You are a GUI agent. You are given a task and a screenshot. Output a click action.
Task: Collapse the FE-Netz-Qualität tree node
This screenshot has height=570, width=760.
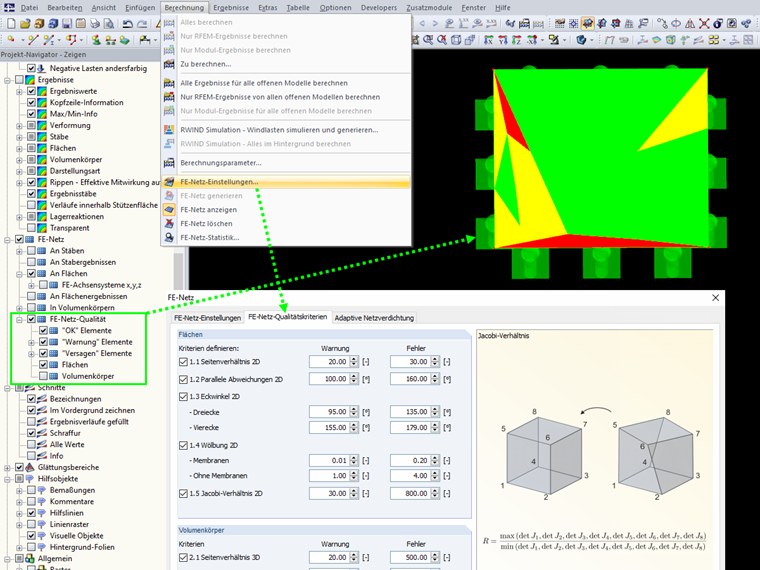(19, 319)
